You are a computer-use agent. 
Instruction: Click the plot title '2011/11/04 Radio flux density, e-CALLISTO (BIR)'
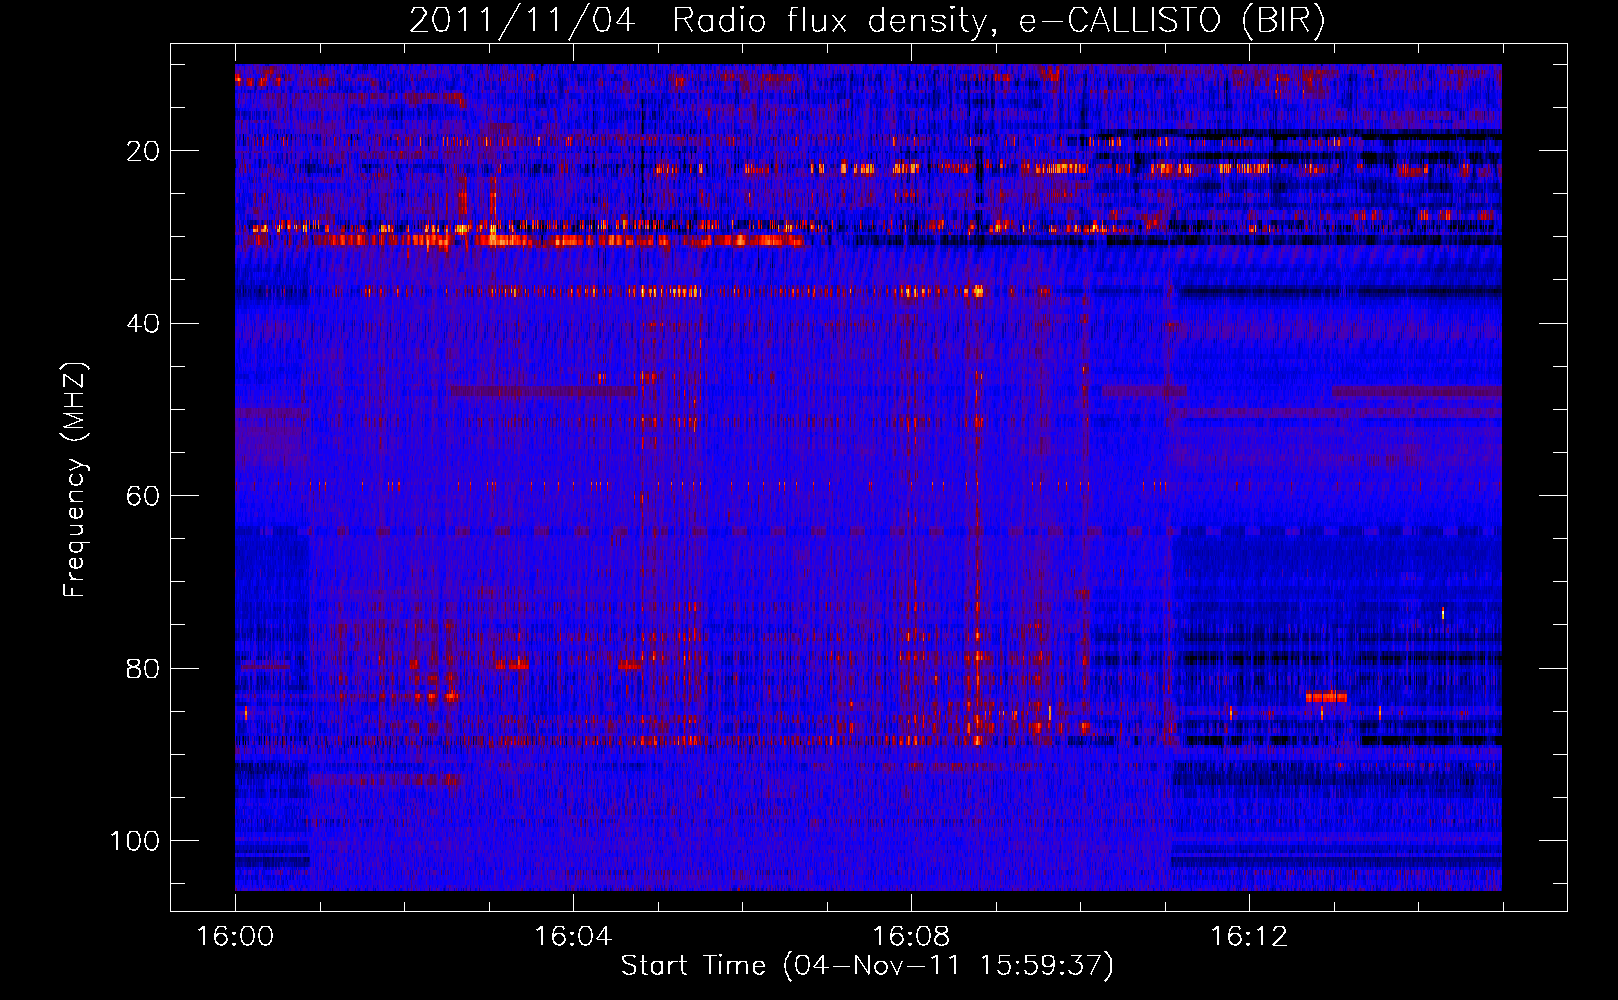pos(867,21)
